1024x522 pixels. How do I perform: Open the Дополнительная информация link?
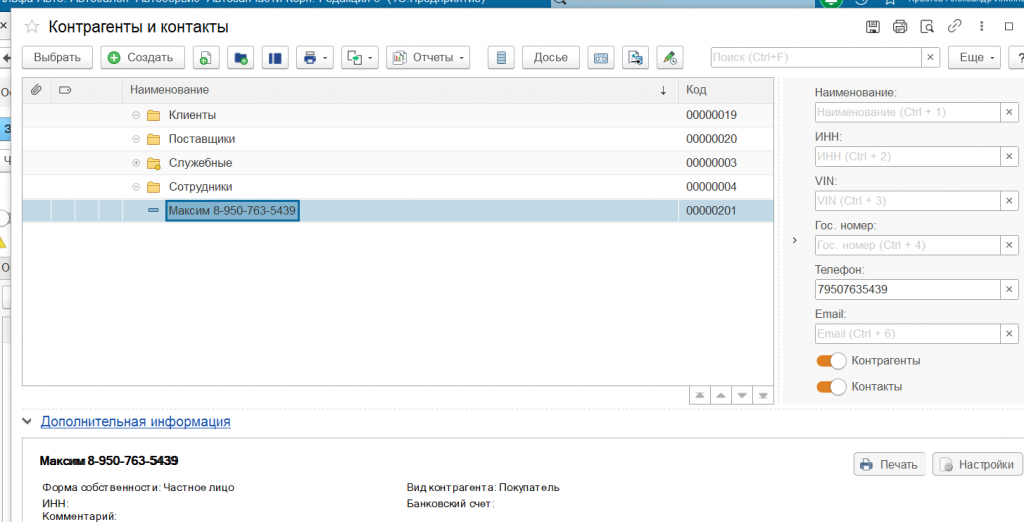(135, 422)
